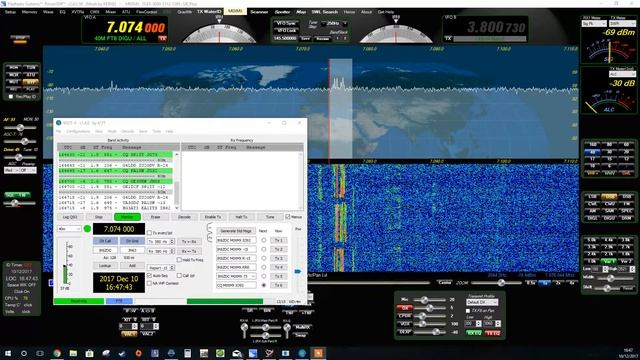Select the 40 meter band button
Viewport: 640px width, 360px height.
(x=592, y=152)
